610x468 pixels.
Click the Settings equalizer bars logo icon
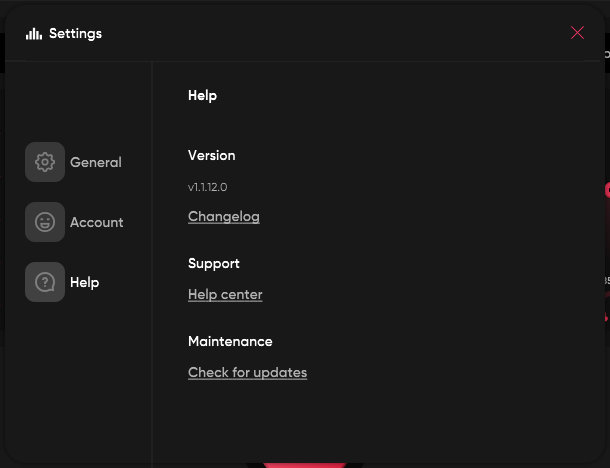click(34, 33)
